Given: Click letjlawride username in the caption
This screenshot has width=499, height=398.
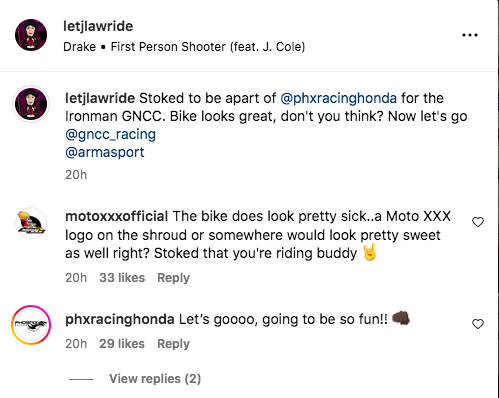Looking at the screenshot, I should click(100, 98).
